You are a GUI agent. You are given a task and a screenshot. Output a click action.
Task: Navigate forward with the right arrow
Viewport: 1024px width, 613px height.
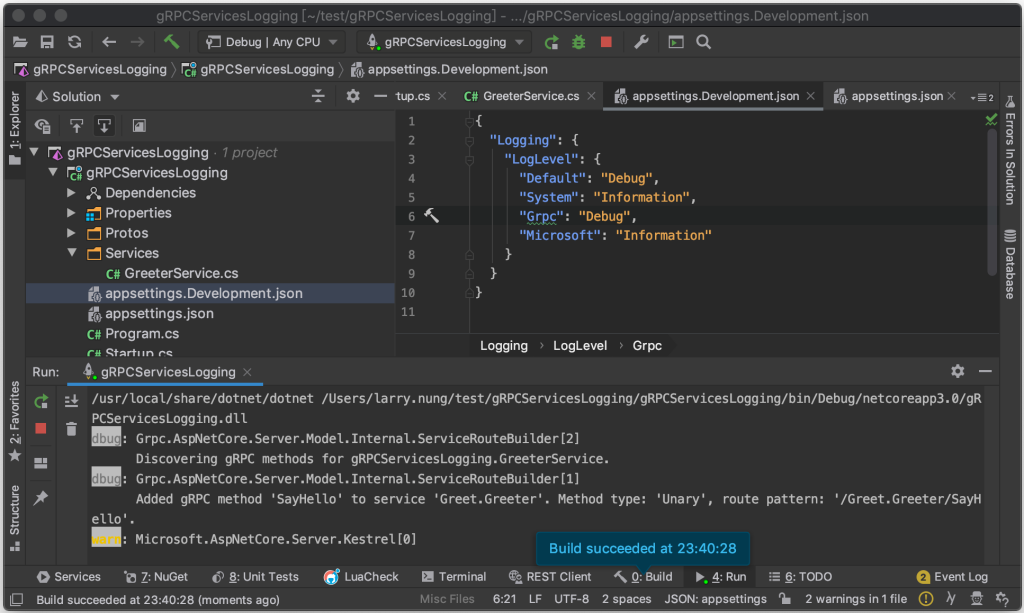click(137, 42)
